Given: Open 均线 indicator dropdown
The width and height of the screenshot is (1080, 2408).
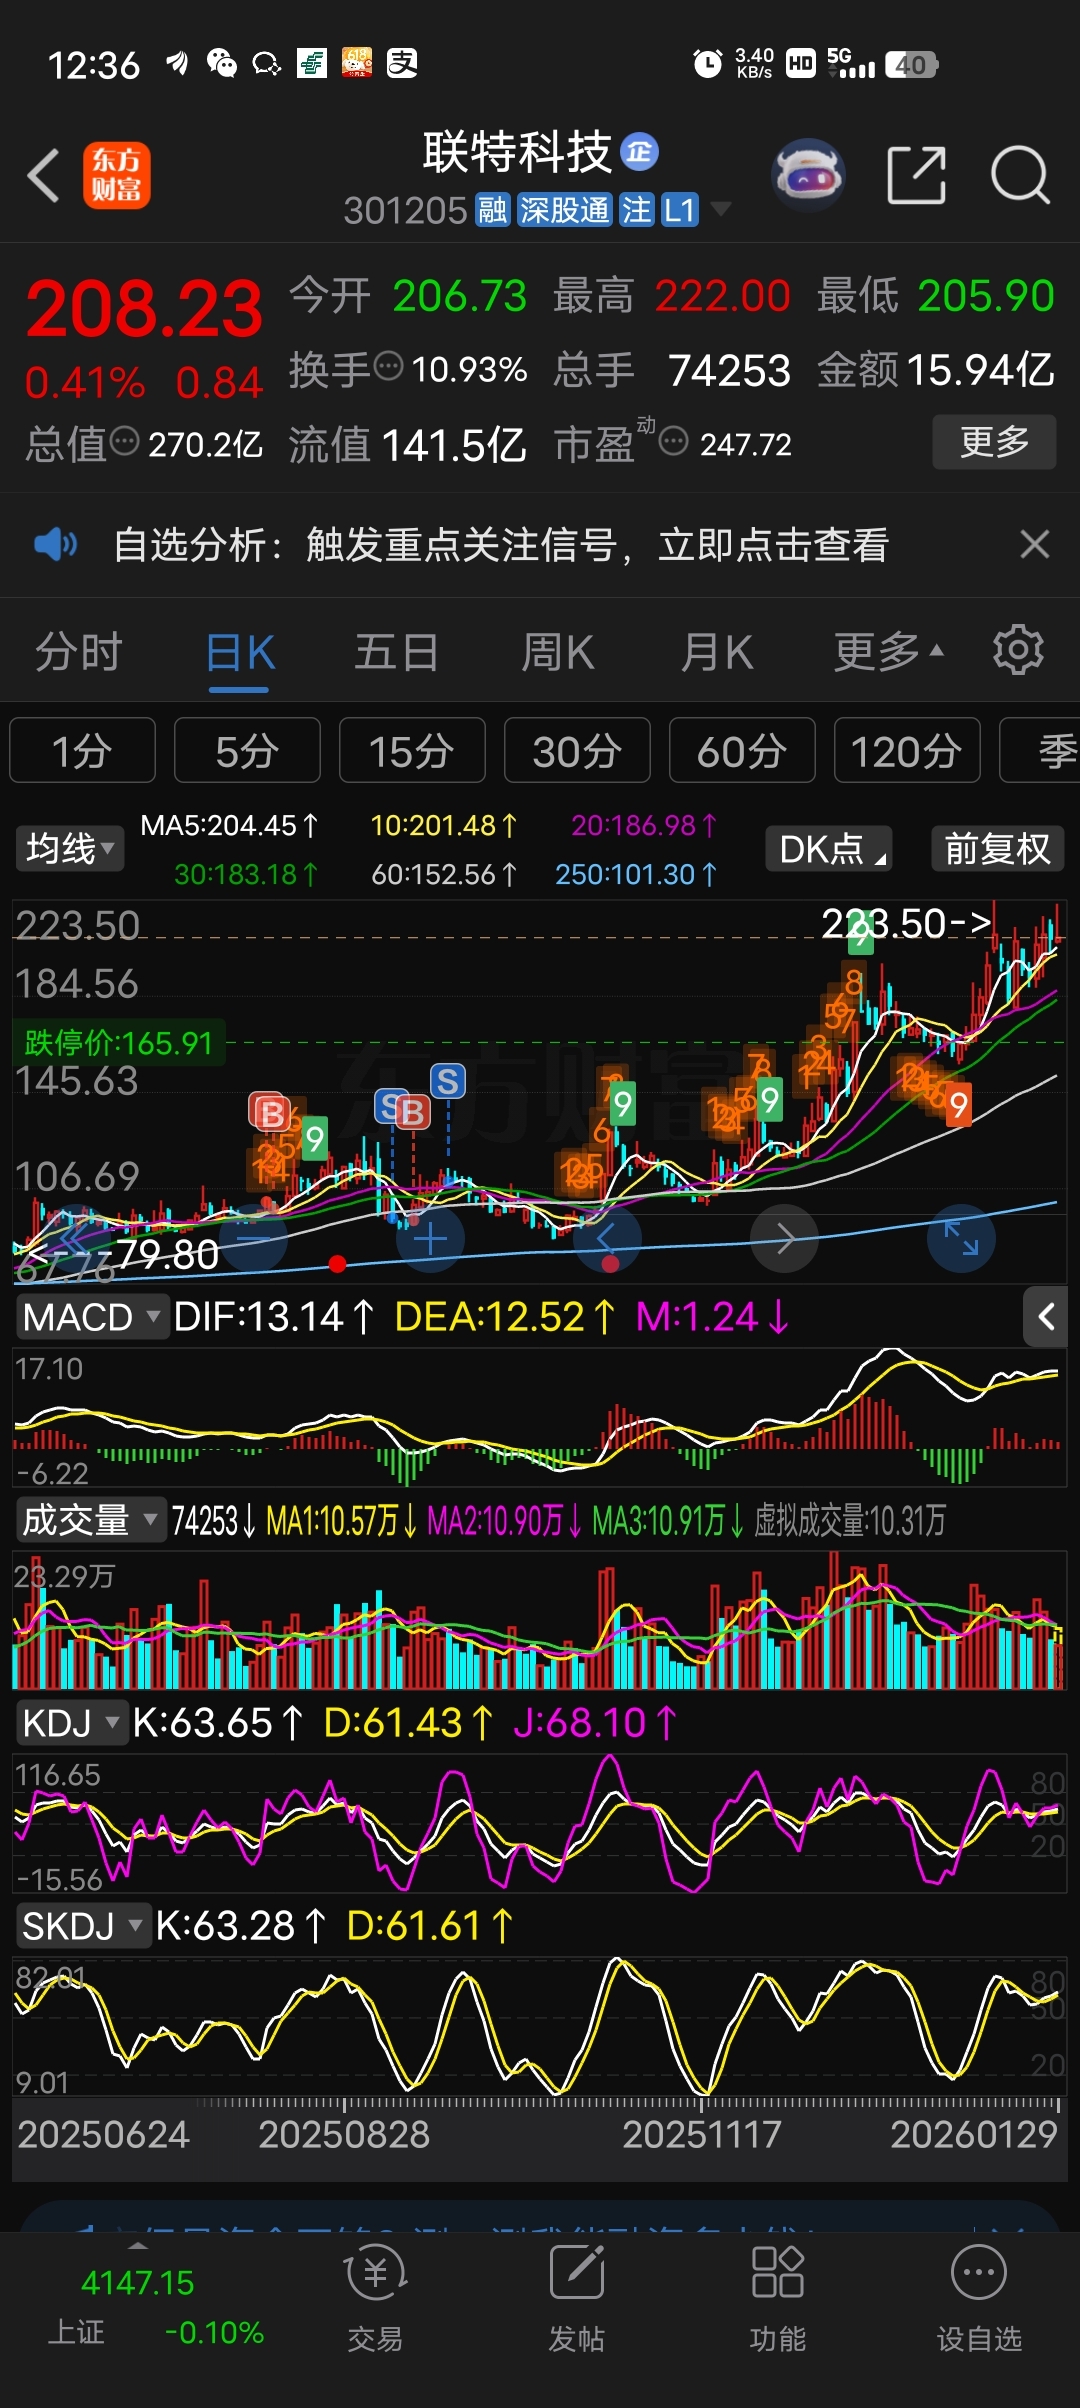Looking at the screenshot, I should [x=69, y=849].
